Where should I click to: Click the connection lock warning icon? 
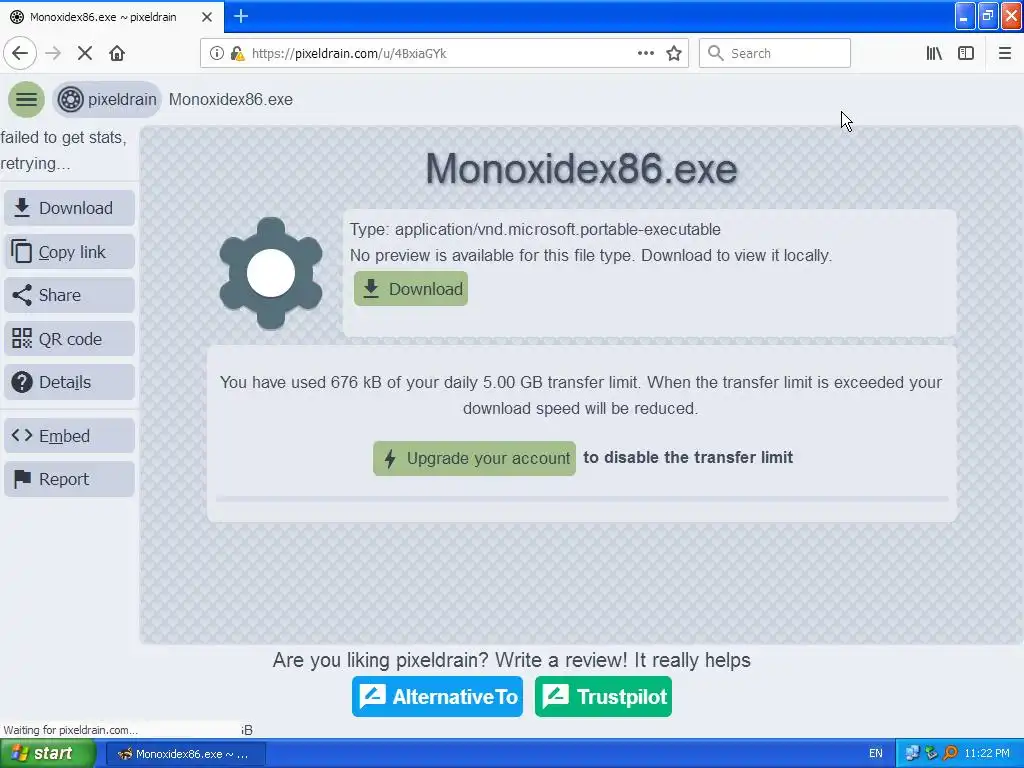click(237, 54)
